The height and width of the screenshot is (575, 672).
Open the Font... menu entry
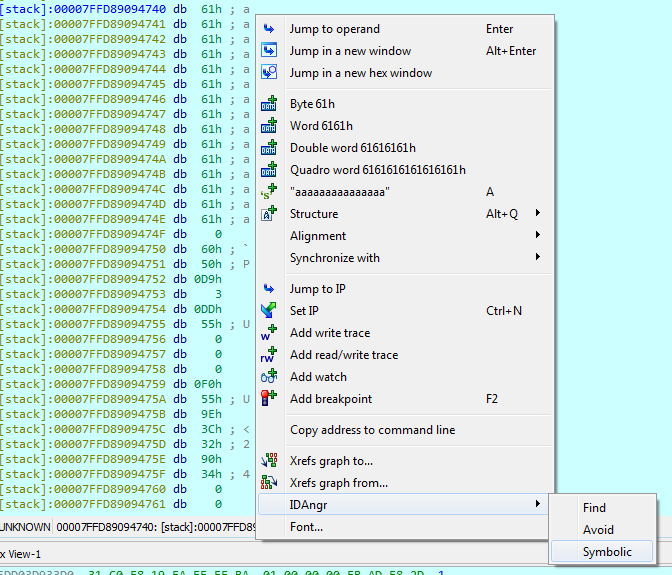(403, 527)
